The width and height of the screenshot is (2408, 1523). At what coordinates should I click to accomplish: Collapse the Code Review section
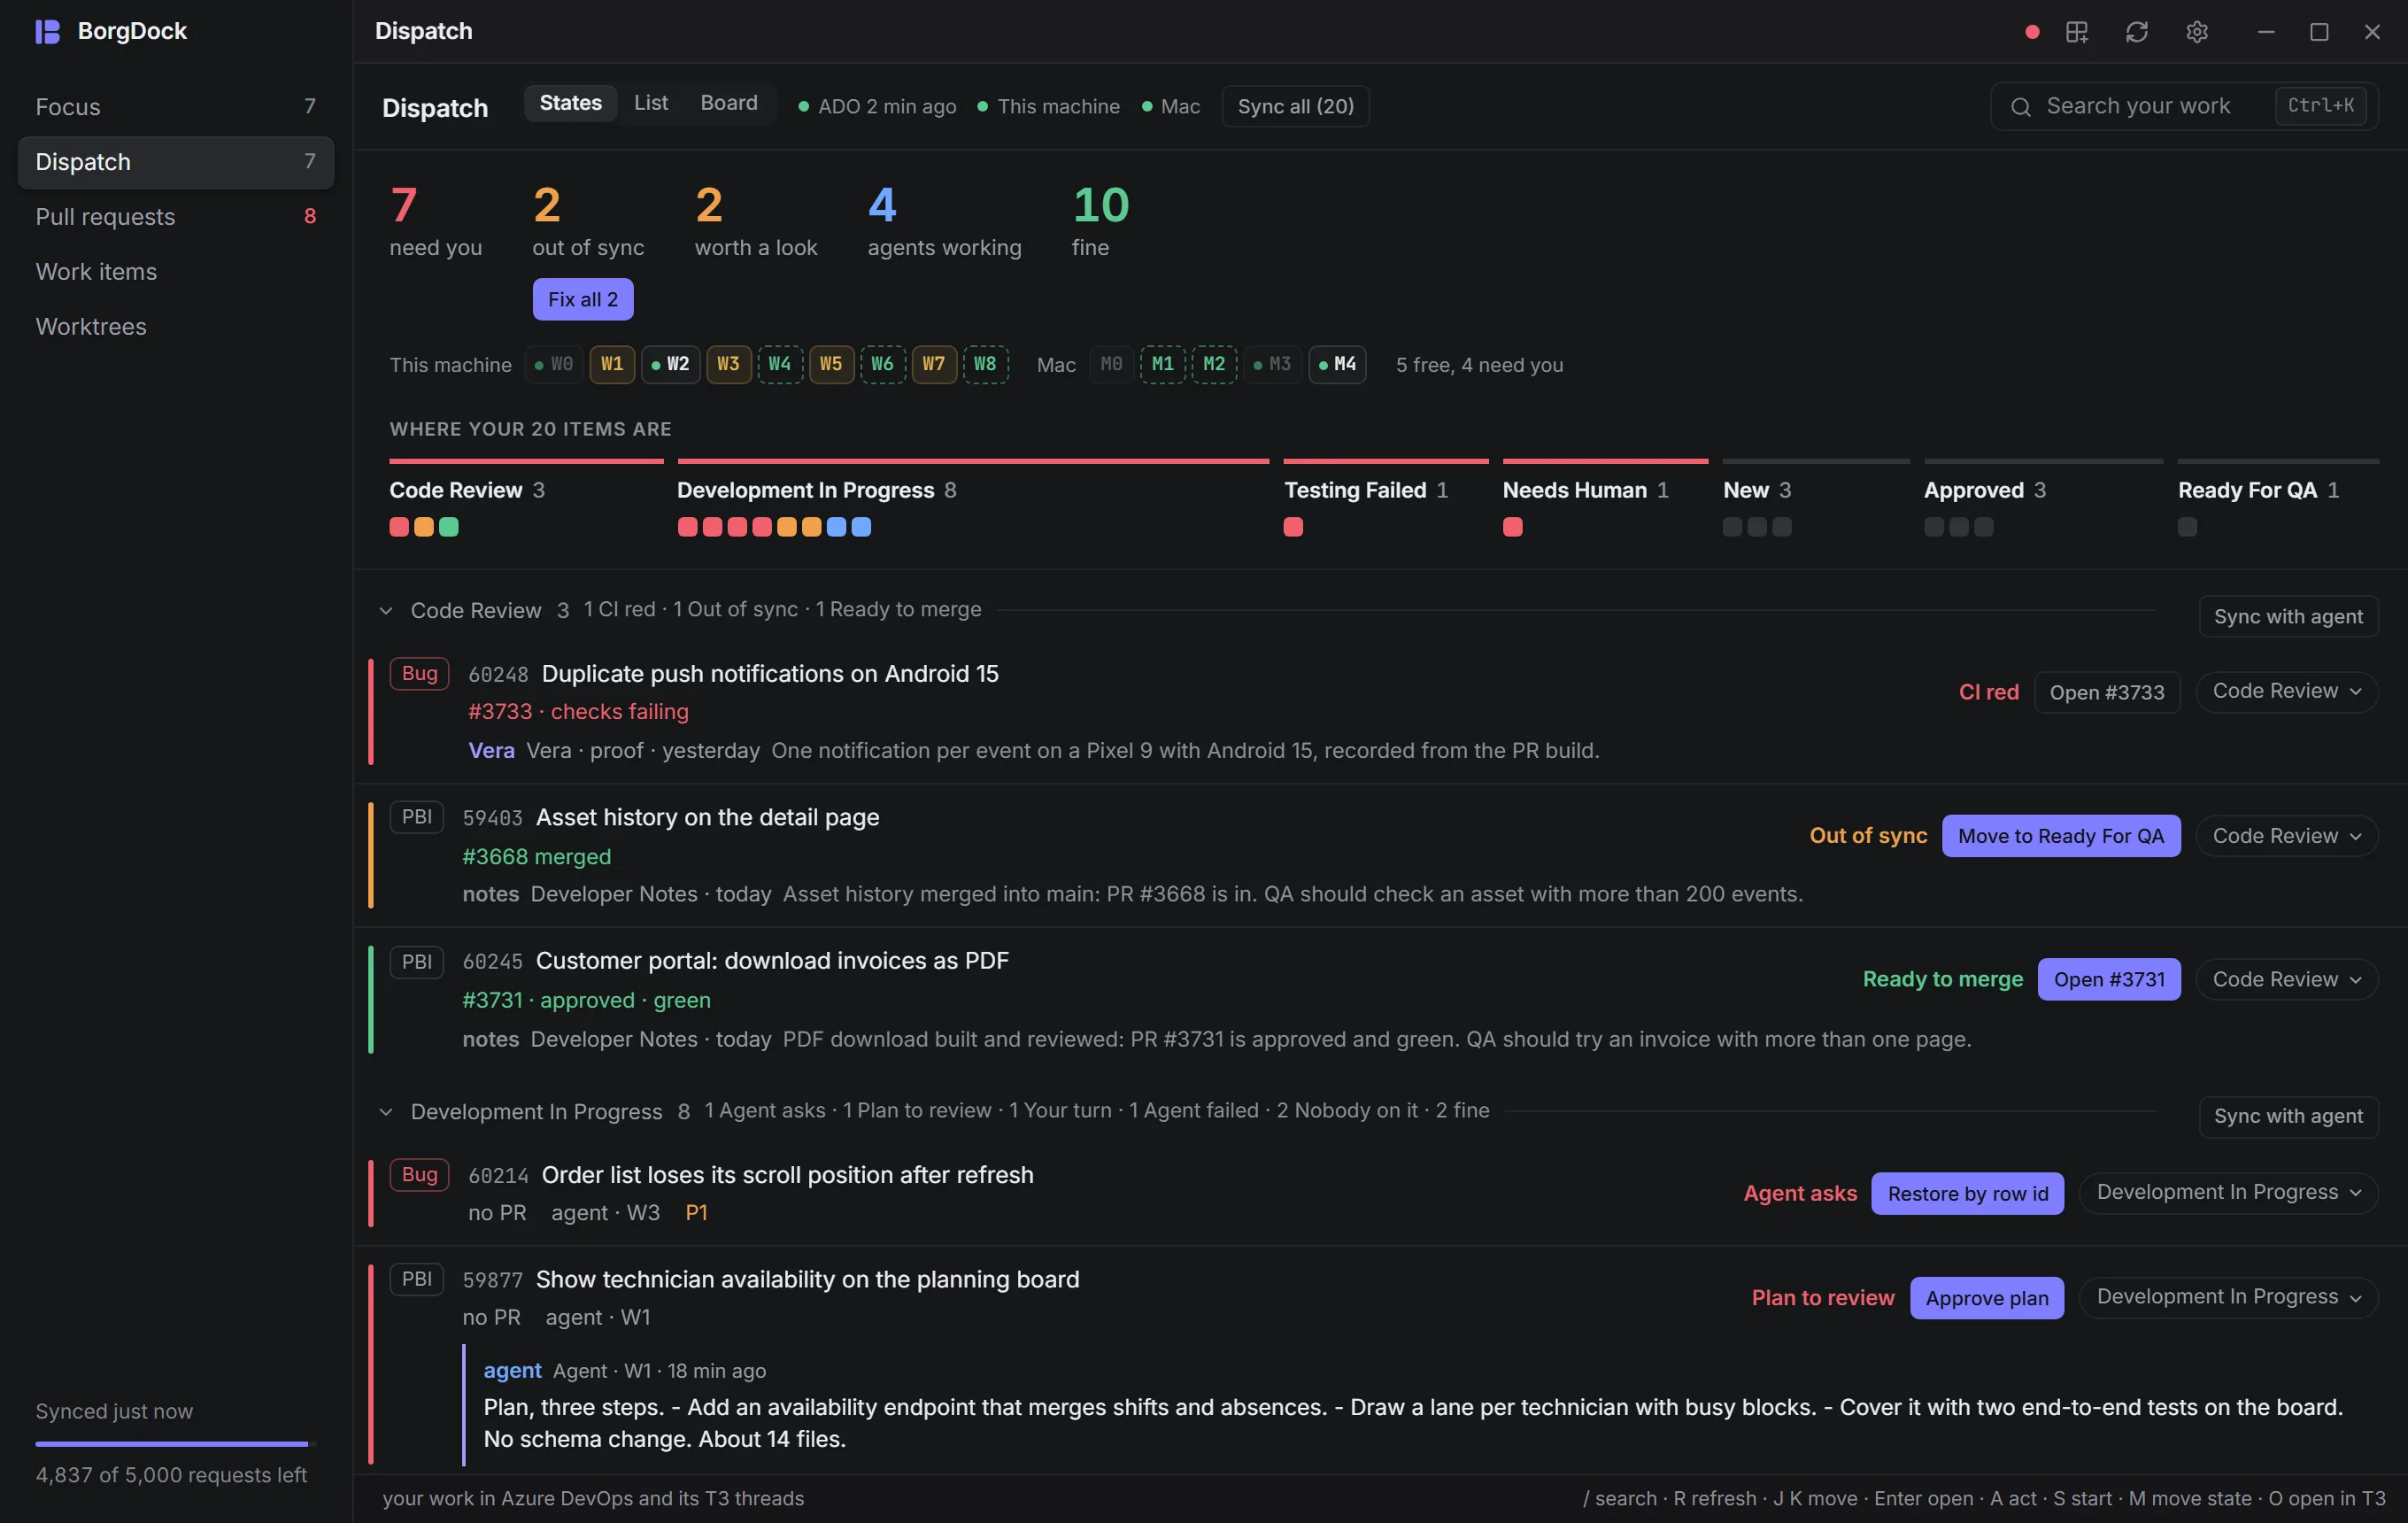(386, 611)
